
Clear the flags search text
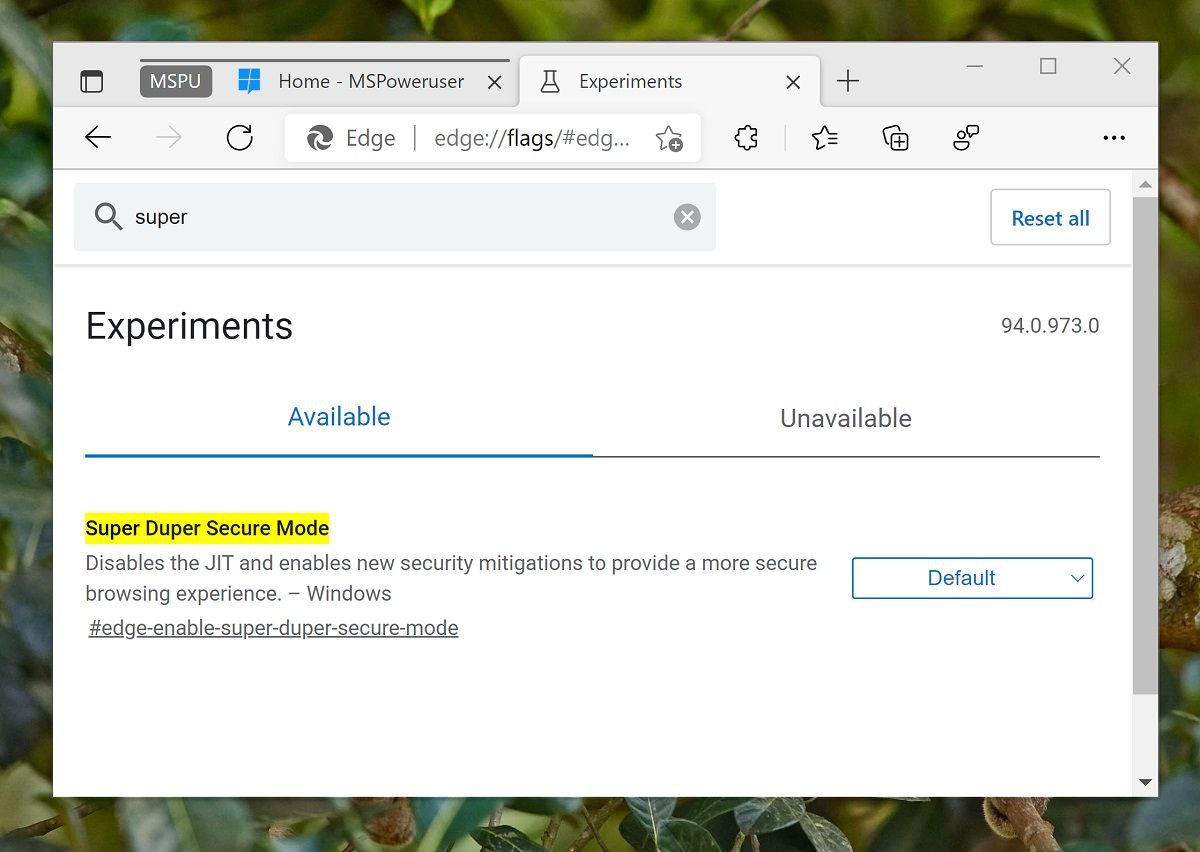pyautogui.click(x=687, y=217)
